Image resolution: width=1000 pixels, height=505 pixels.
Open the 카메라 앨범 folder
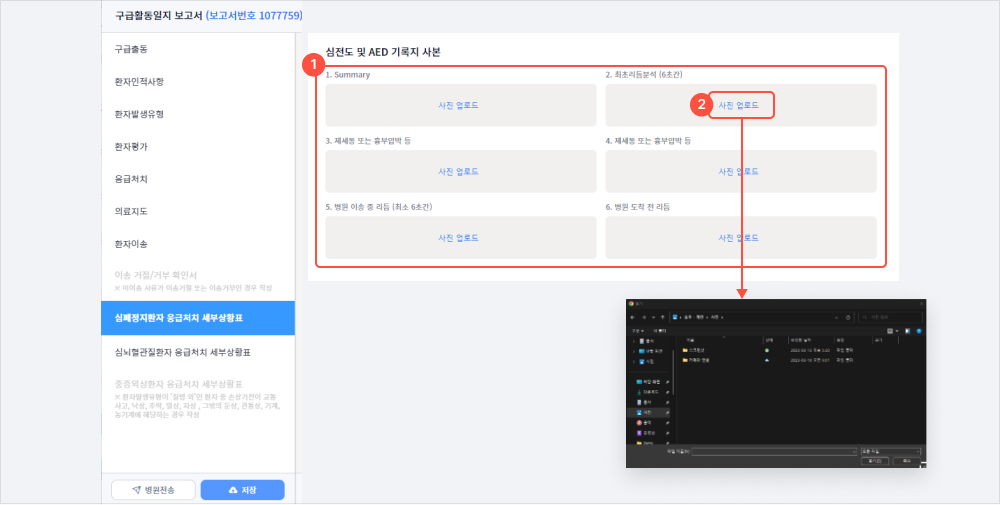(698, 360)
